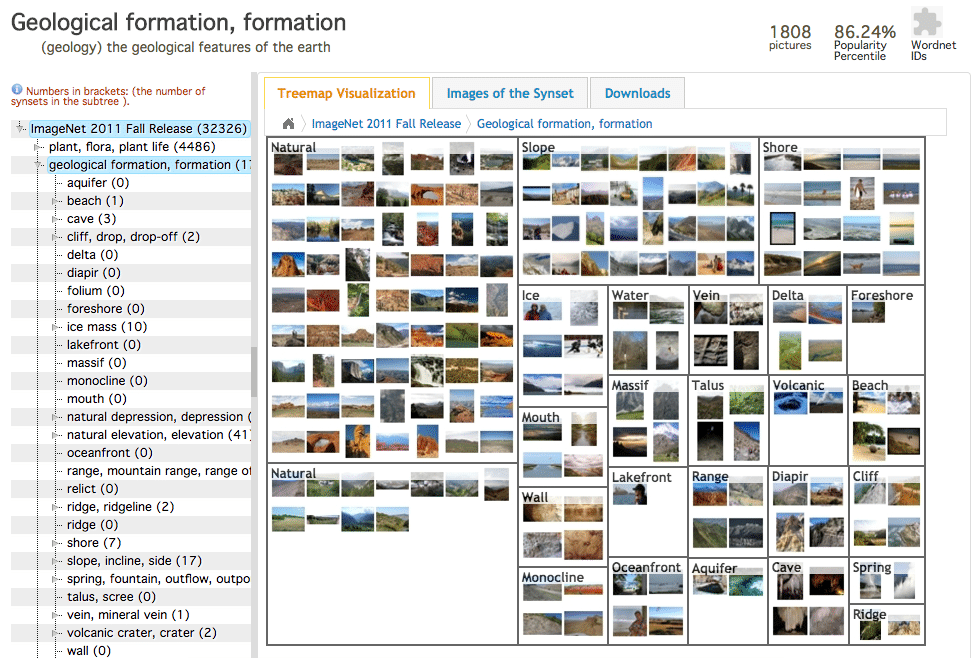The width and height of the screenshot is (980, 658).
Task: Select aquifer (0) in the tree
Action: click(x=98, y=183)
